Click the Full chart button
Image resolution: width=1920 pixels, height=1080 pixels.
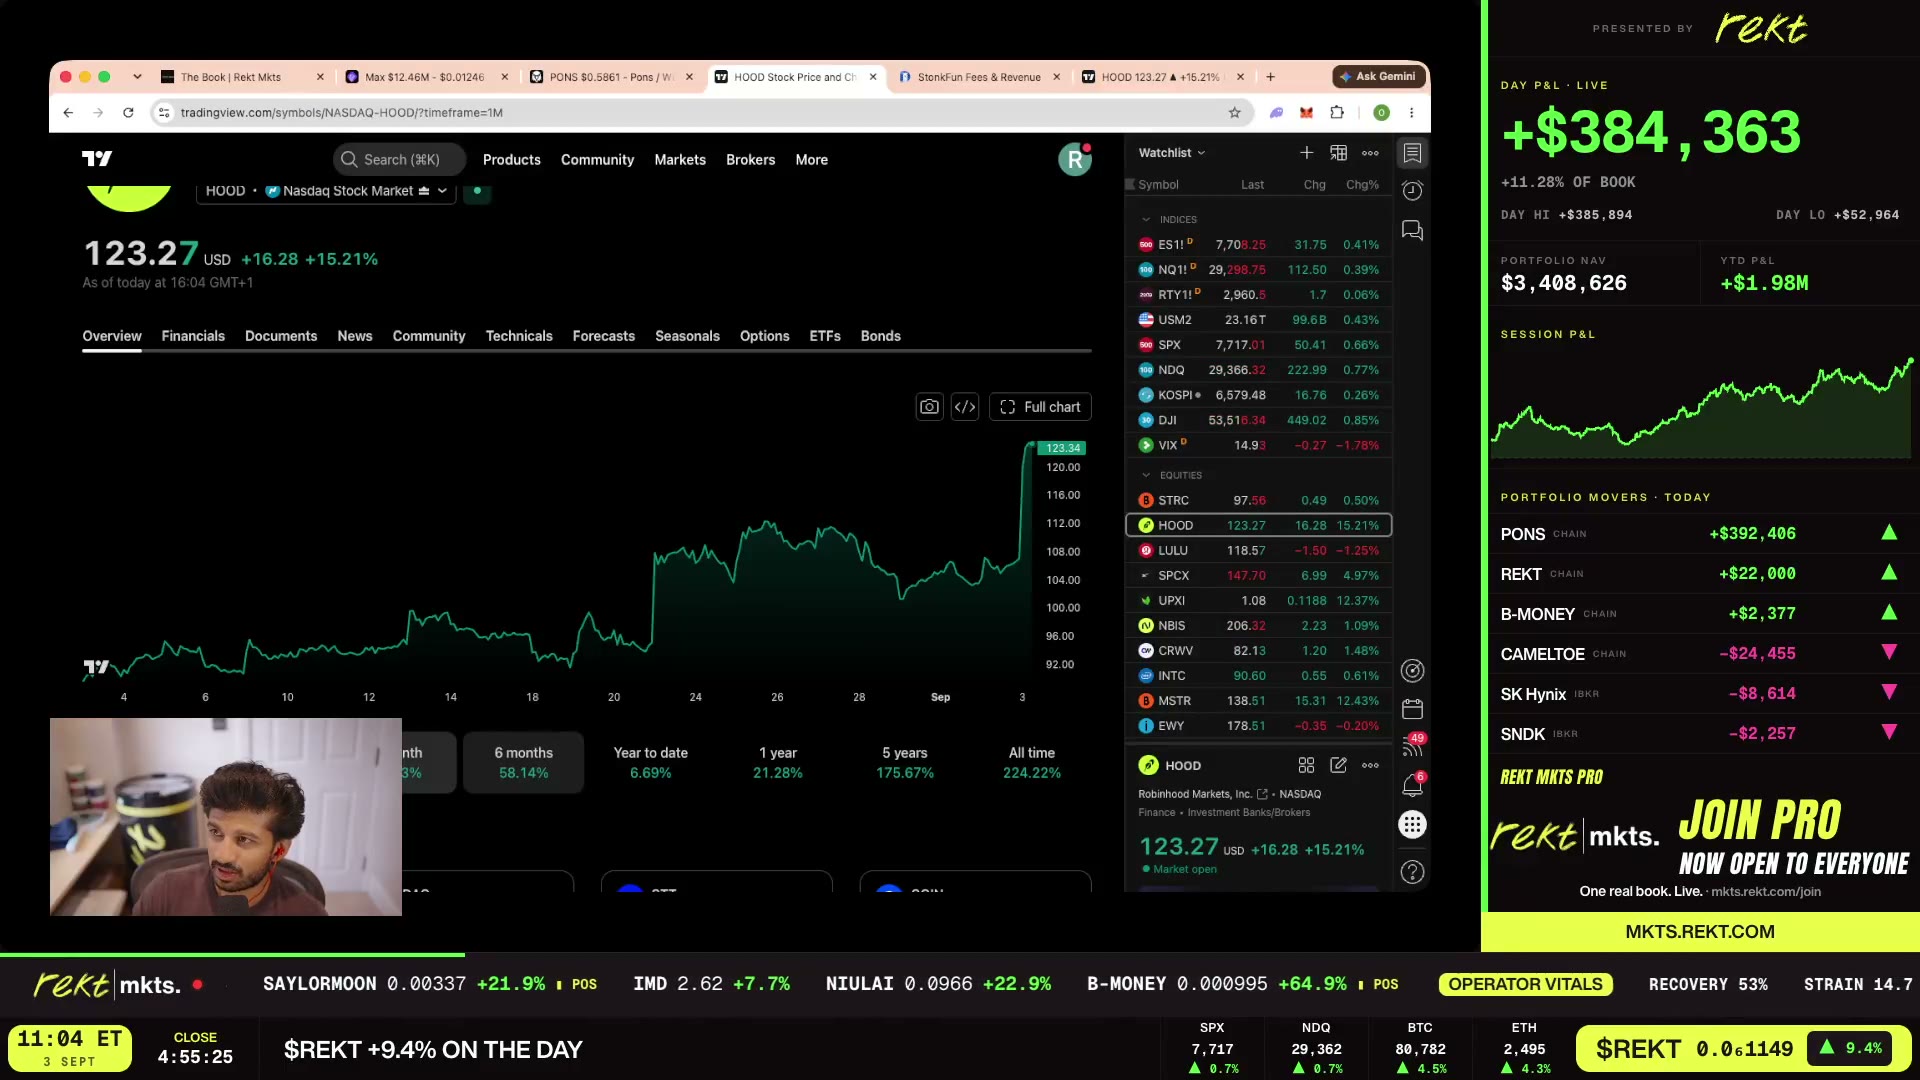(1040, 407)
